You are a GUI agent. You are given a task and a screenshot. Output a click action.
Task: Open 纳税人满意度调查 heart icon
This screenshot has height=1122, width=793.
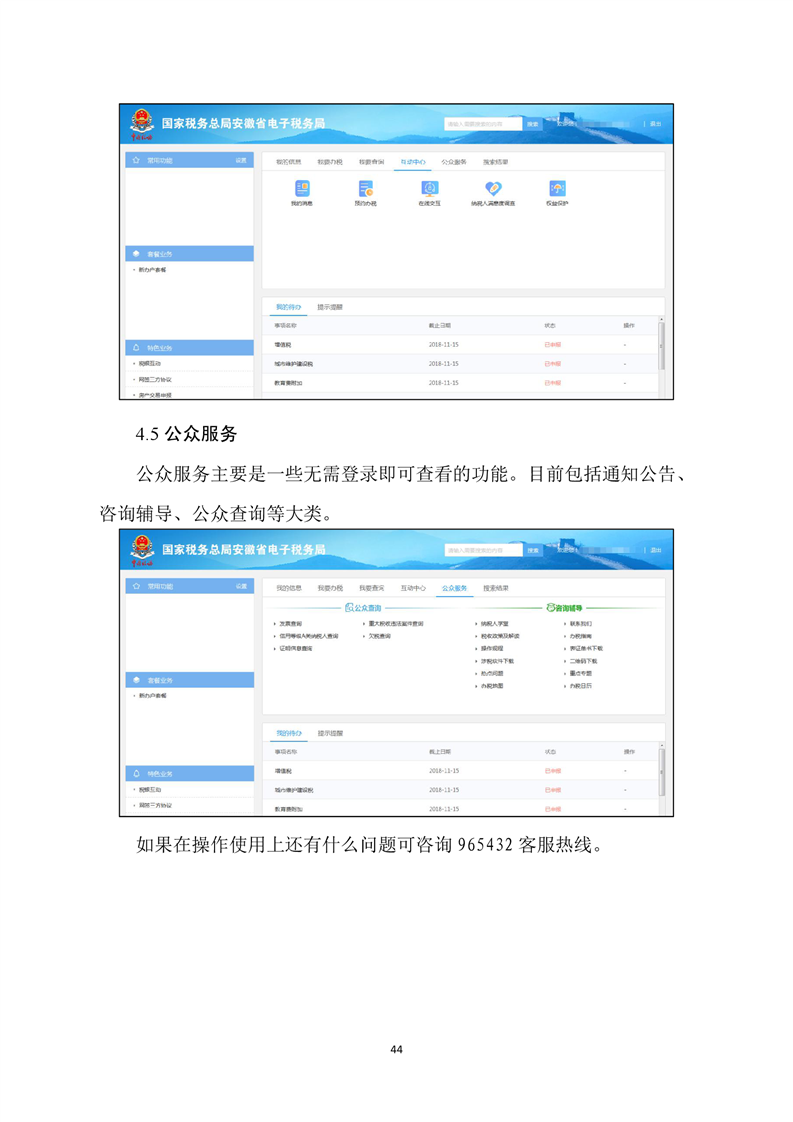click(493, 189)
